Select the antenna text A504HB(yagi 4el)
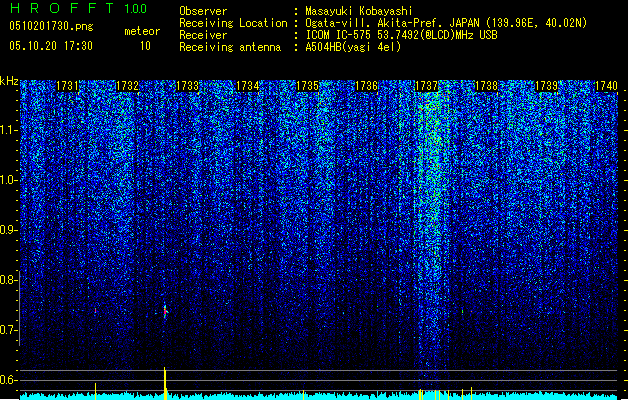Screen dimensions: 629x400 (353, 47)
